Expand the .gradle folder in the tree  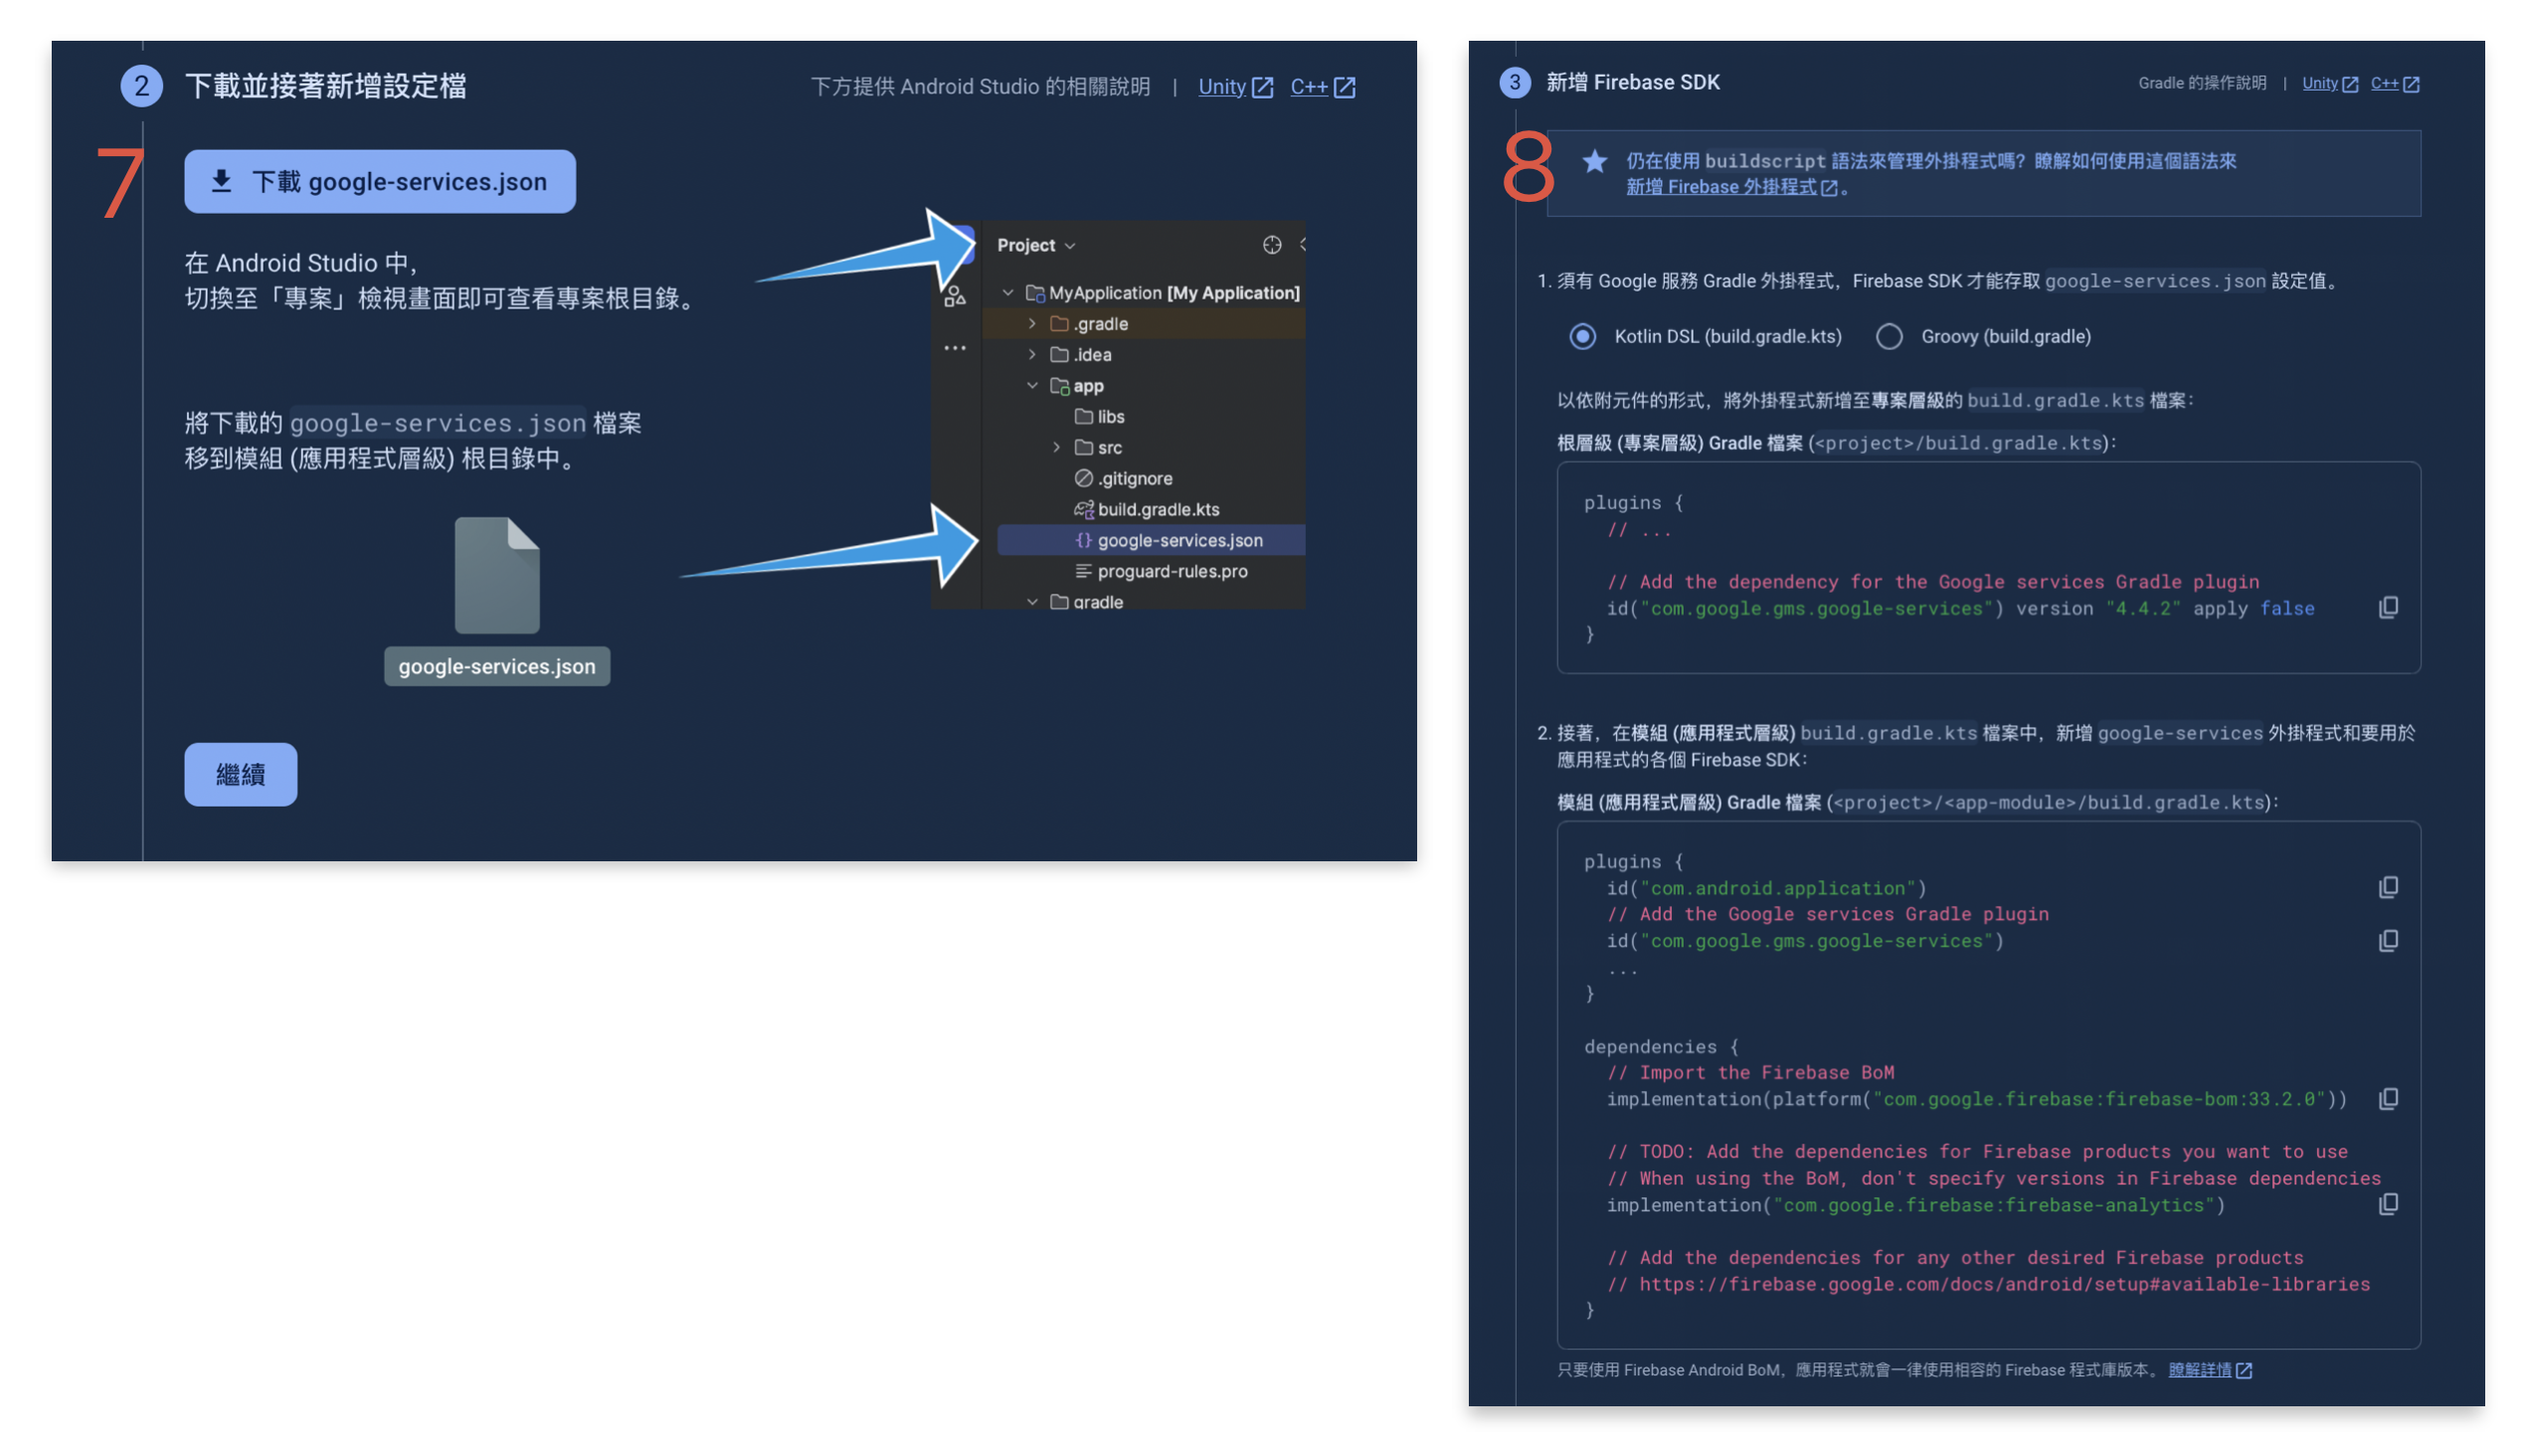coord(1031,323)
